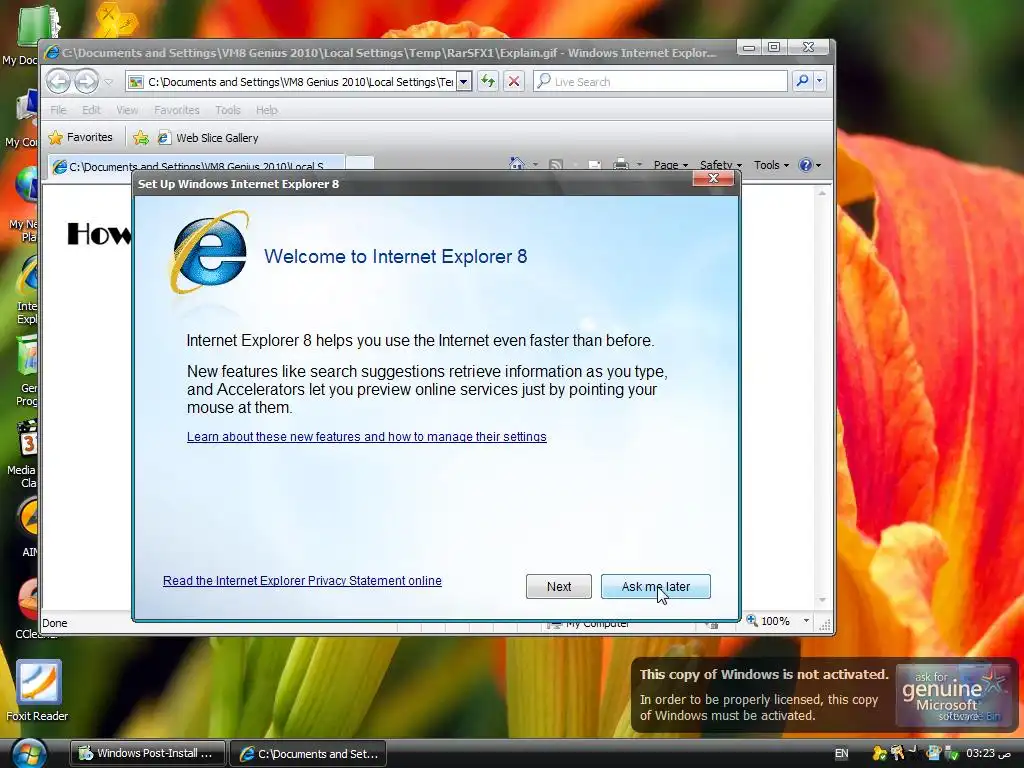
Task: Click the Search magnifier button
Action: 802,81
